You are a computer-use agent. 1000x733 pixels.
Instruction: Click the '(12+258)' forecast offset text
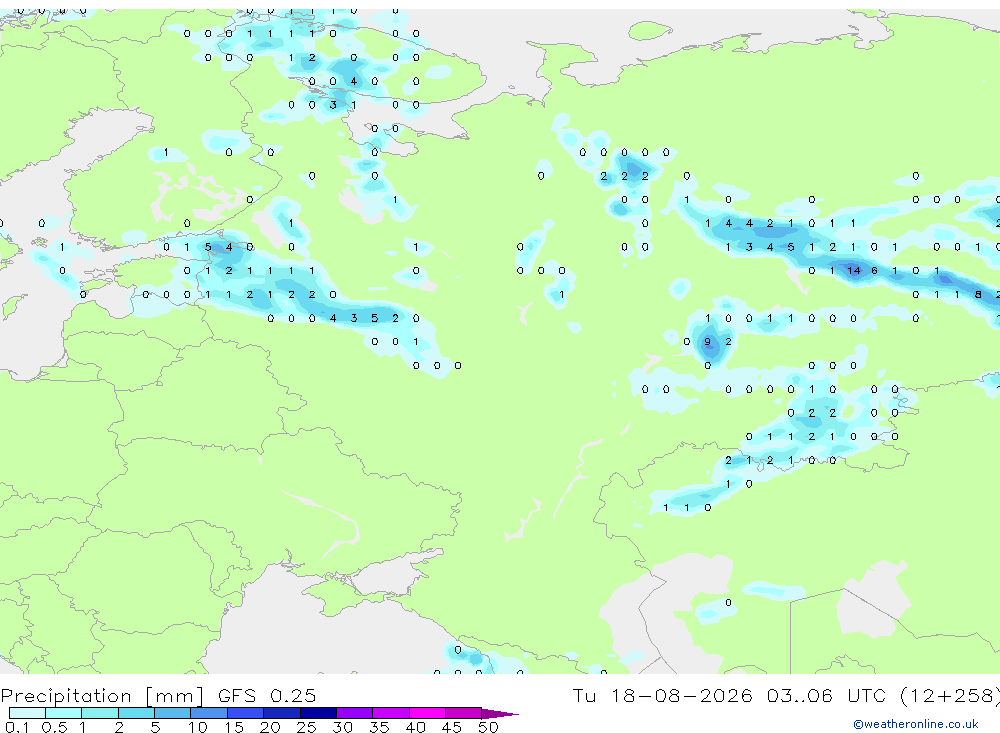pos(950,696)
